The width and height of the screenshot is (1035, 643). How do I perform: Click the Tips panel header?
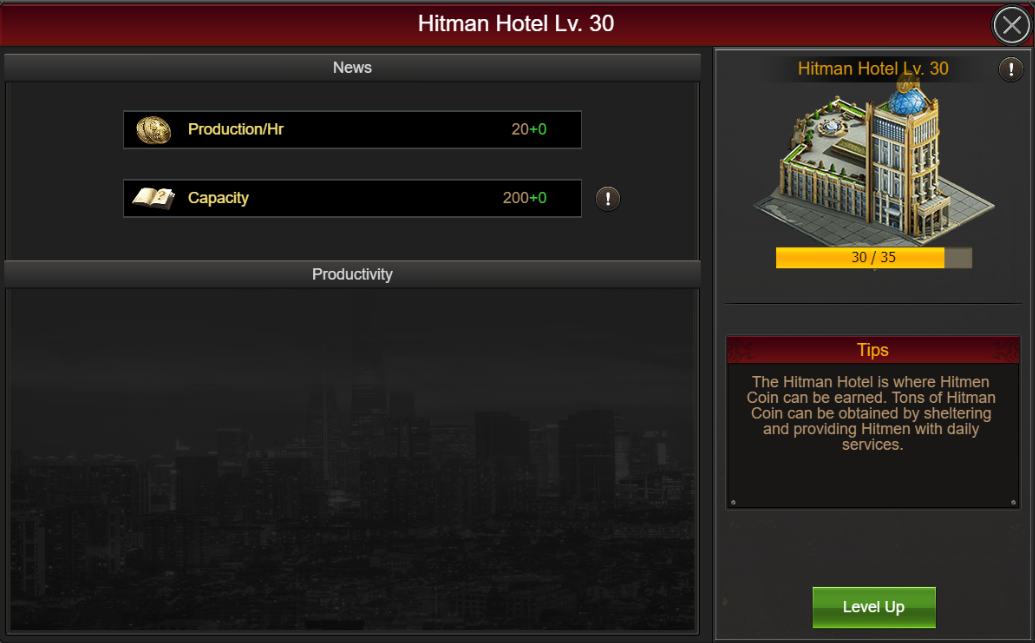(873, 350)
